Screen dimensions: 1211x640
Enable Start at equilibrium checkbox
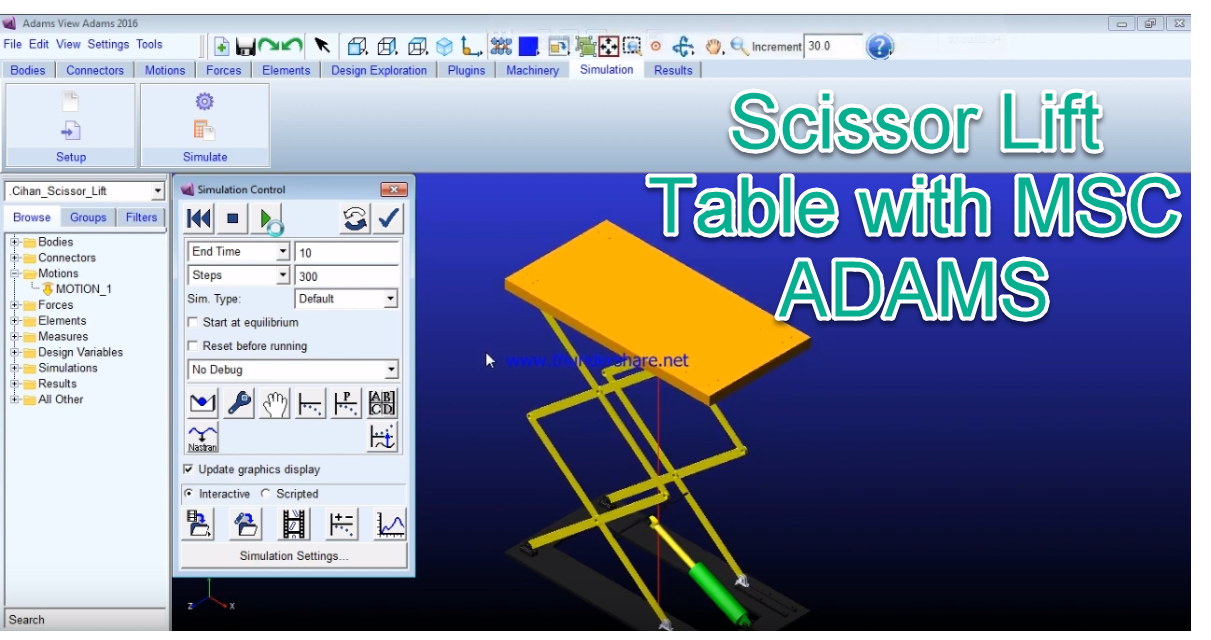[193, 323]
